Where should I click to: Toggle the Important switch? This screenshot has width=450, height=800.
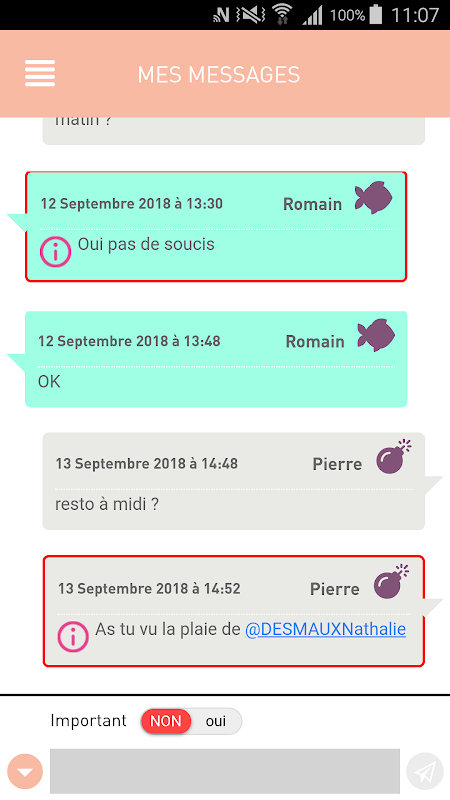coord(191,721)
